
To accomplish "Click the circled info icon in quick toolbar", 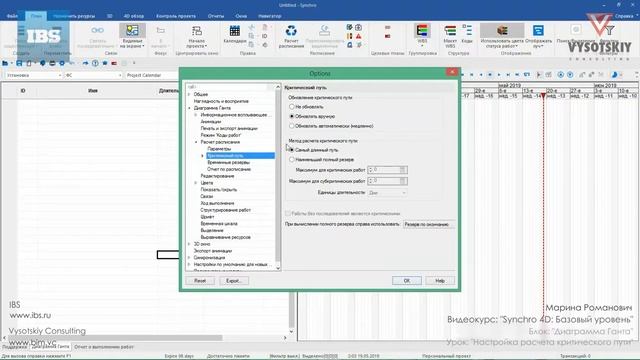I will coord(95,63).
